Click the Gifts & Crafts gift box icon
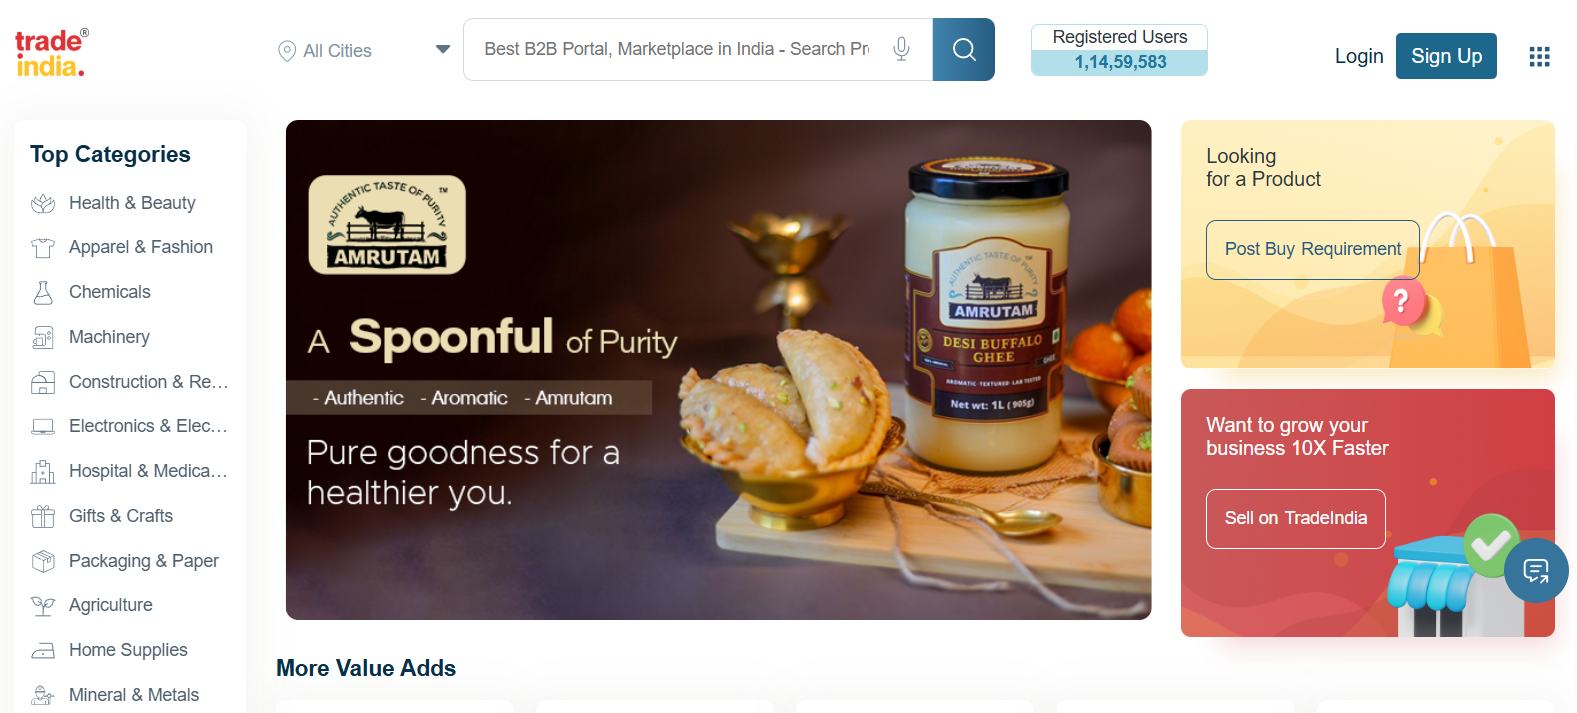Screen dimensions: 1577x713 [43, 516]
